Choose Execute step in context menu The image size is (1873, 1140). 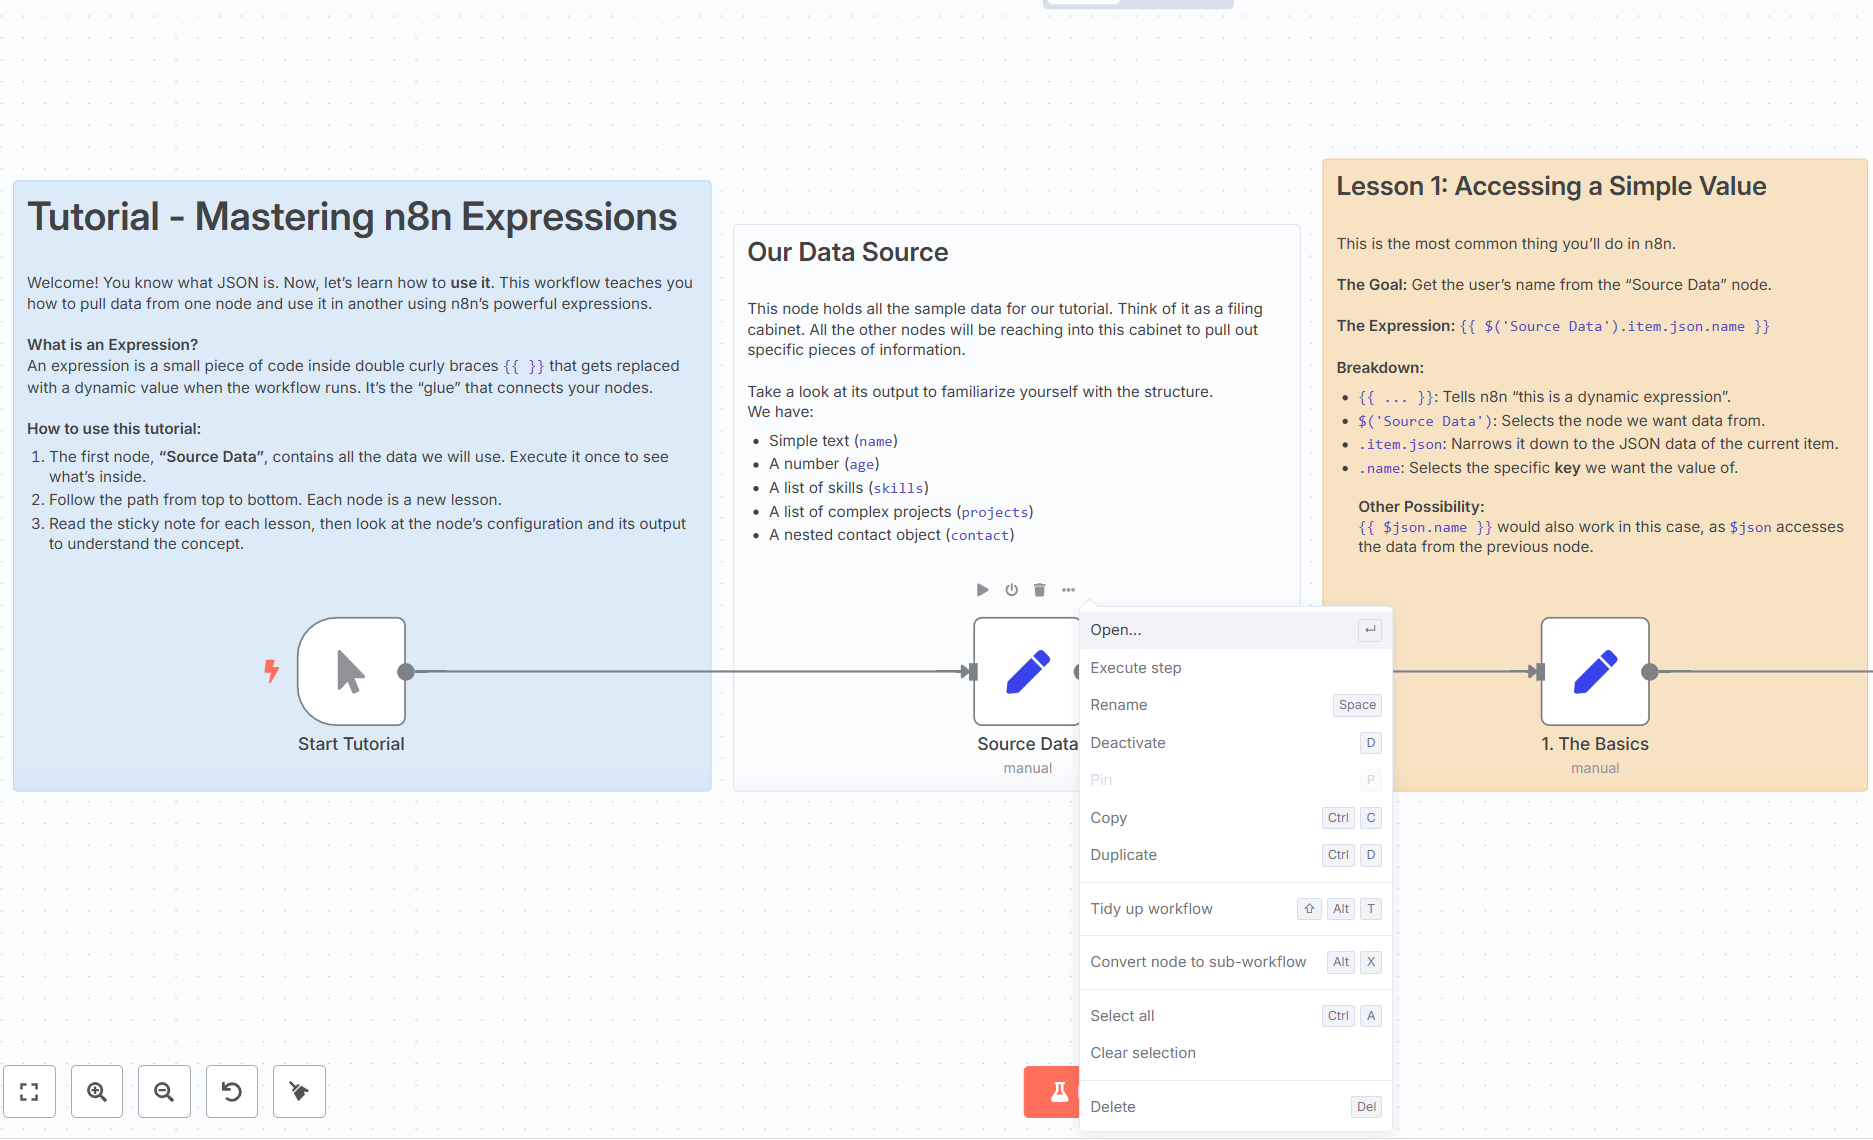tap(1236, 668)
